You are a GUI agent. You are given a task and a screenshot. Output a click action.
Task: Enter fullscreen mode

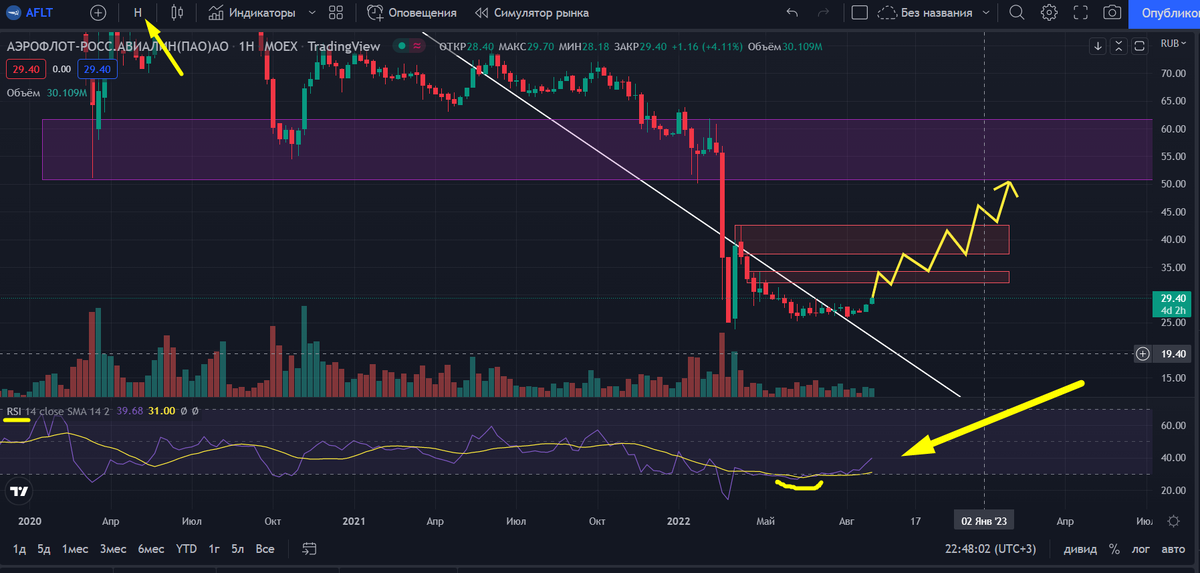coord(1081,13)
